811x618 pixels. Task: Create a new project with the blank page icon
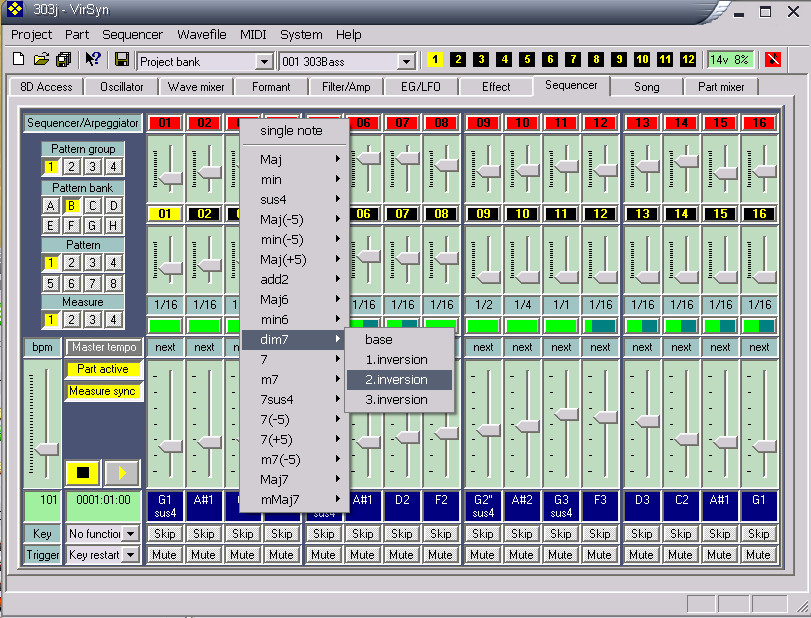coord(19,59)
